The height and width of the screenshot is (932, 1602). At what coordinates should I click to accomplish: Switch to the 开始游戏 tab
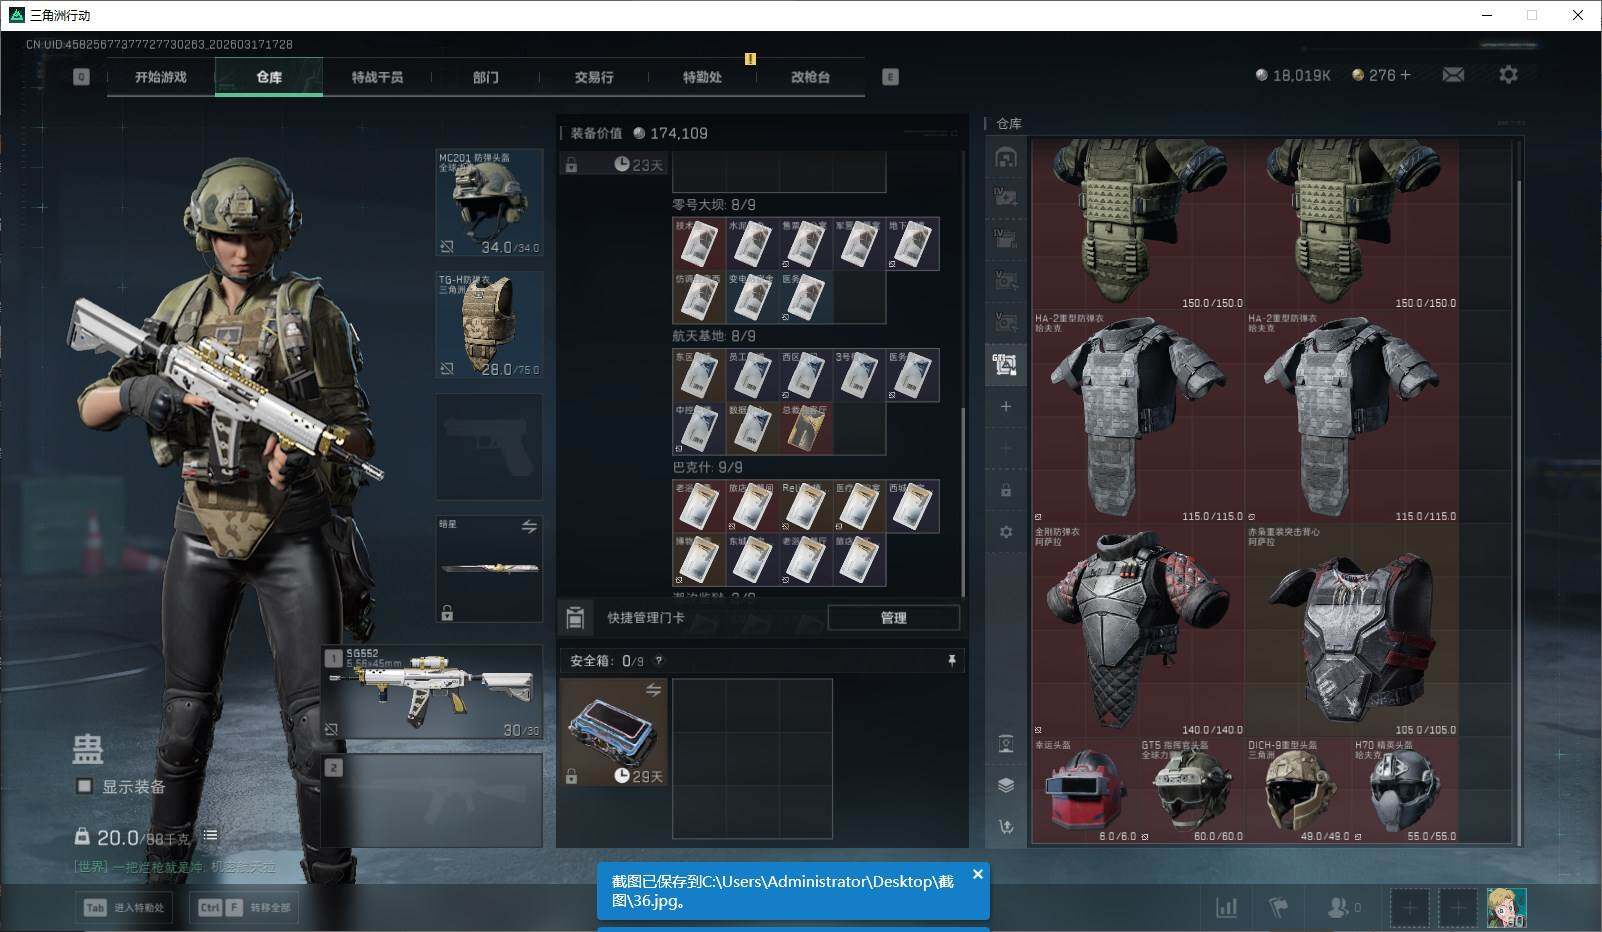pyautogui.click(x=161, y=77)
